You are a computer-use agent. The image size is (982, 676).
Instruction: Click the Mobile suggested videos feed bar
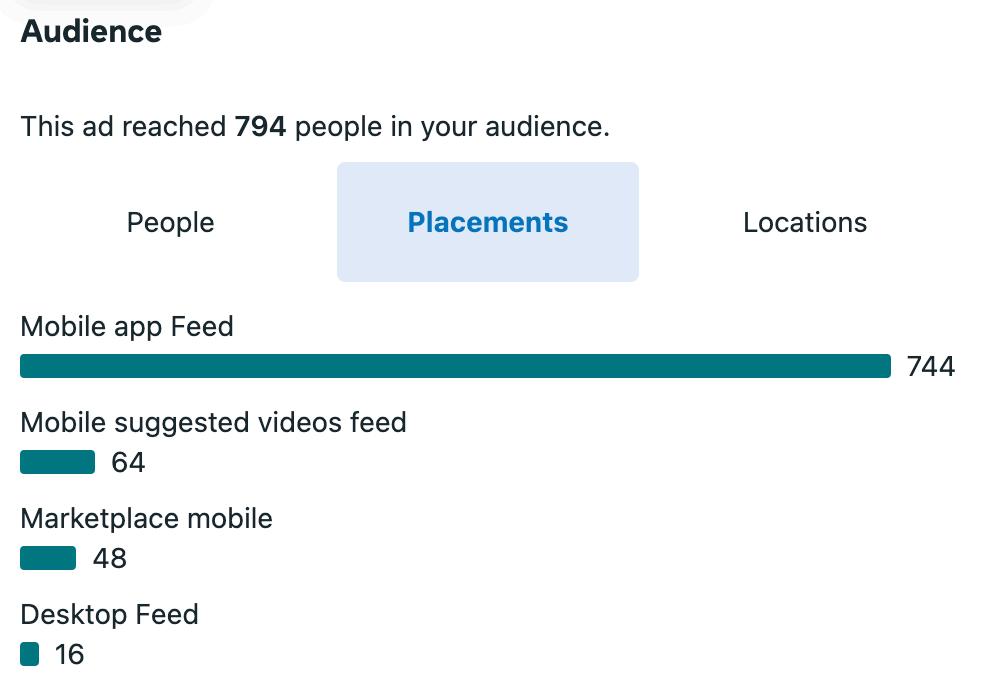coord(57,462)
